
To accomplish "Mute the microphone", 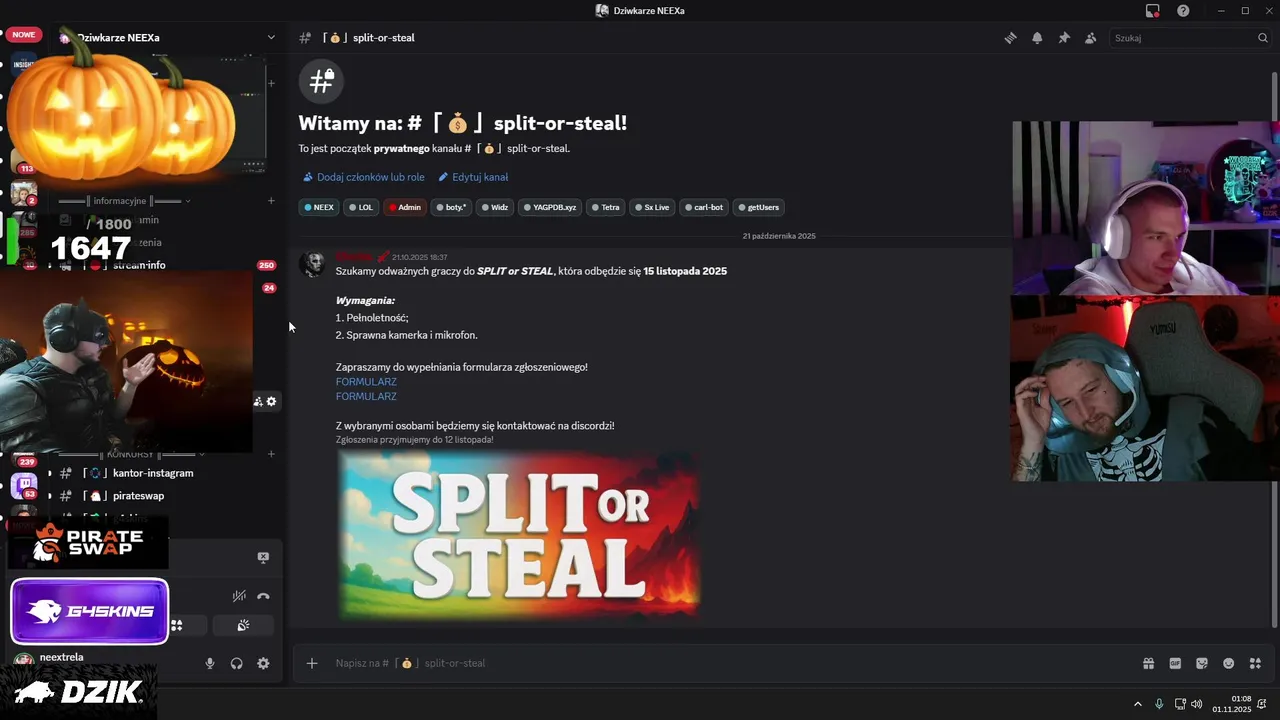I will click(x=210, y=663).
